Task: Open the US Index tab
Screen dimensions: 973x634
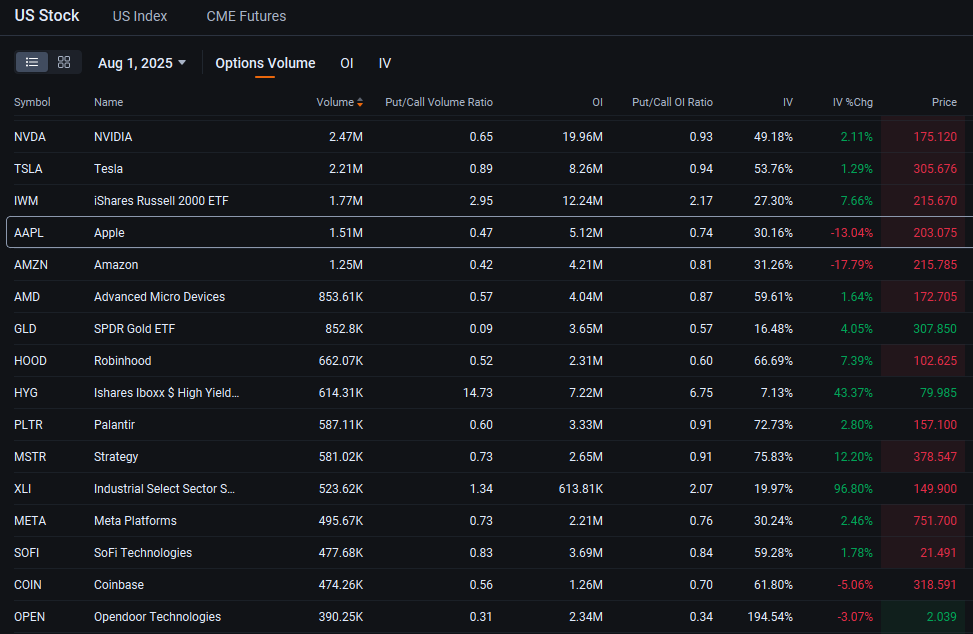Action: pyautogui.click(x=140, y=16)
